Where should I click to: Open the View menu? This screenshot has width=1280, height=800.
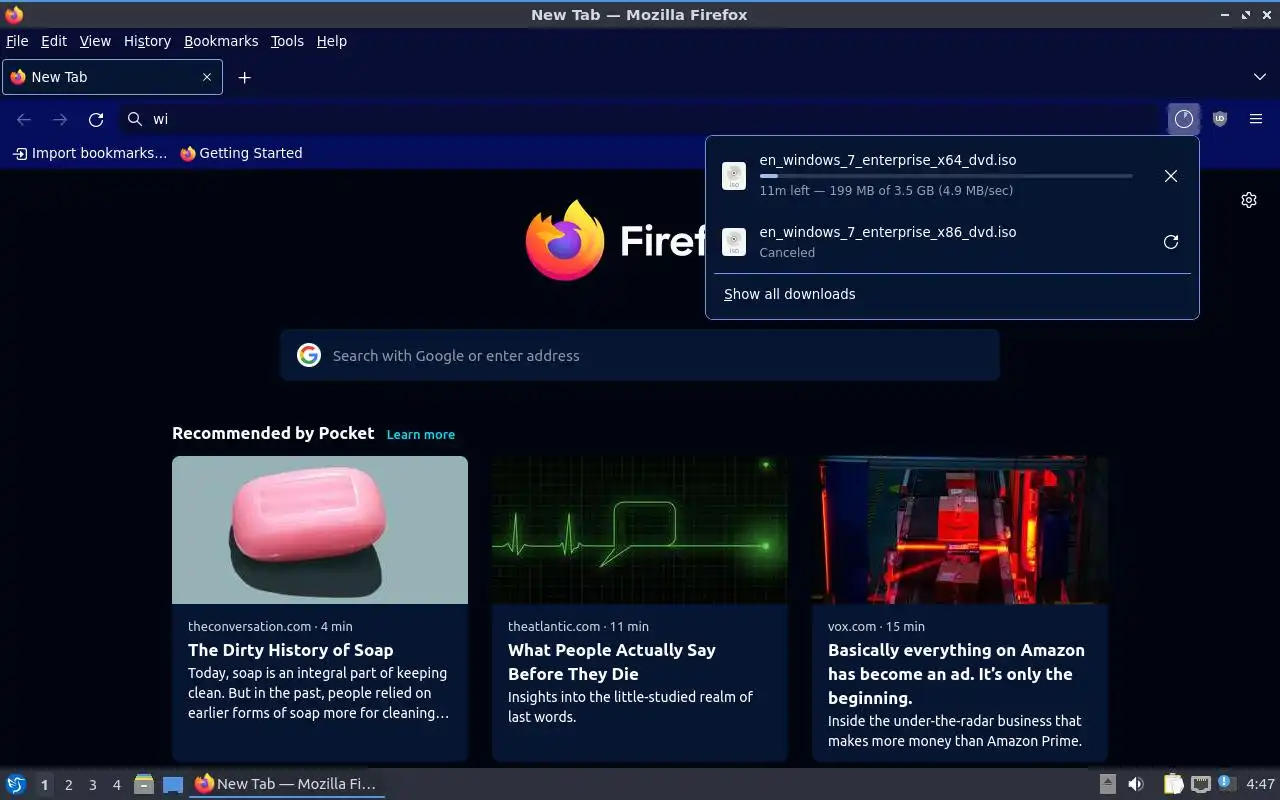click(x=95, y=41)
